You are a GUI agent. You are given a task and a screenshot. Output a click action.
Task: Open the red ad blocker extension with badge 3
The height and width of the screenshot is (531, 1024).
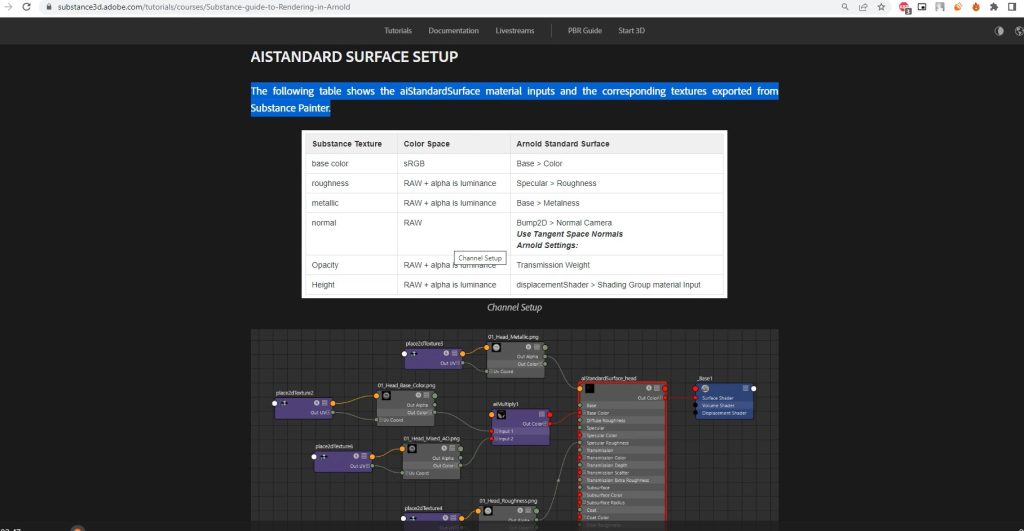(x=904, y=7)
